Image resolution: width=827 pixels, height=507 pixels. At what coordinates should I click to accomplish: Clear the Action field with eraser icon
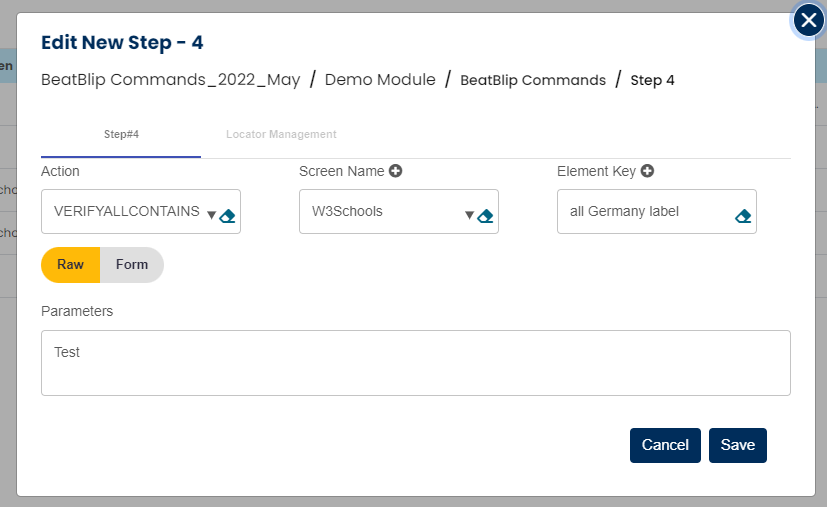(227, 215)
